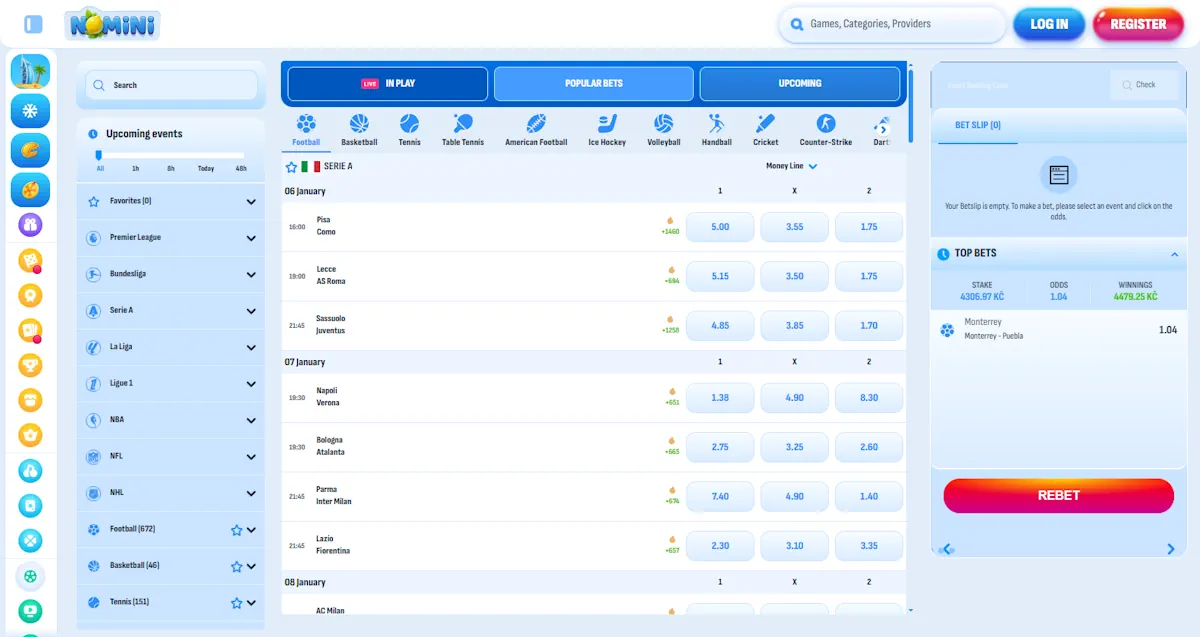1200x637 pixels.
Task: Click the REGISTER button
Action: [x=1138, y=23]
